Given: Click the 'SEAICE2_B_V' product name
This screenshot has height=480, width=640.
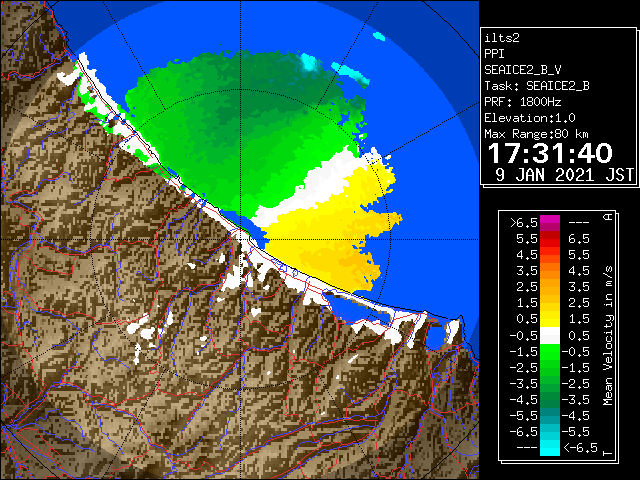Looking at the screenshot, I should click(x=523, y=70).
